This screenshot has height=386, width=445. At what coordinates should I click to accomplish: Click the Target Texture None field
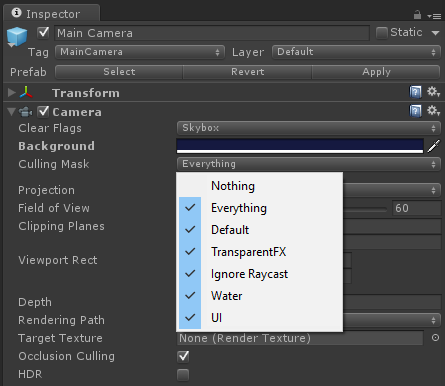click(x=300, y=338)
